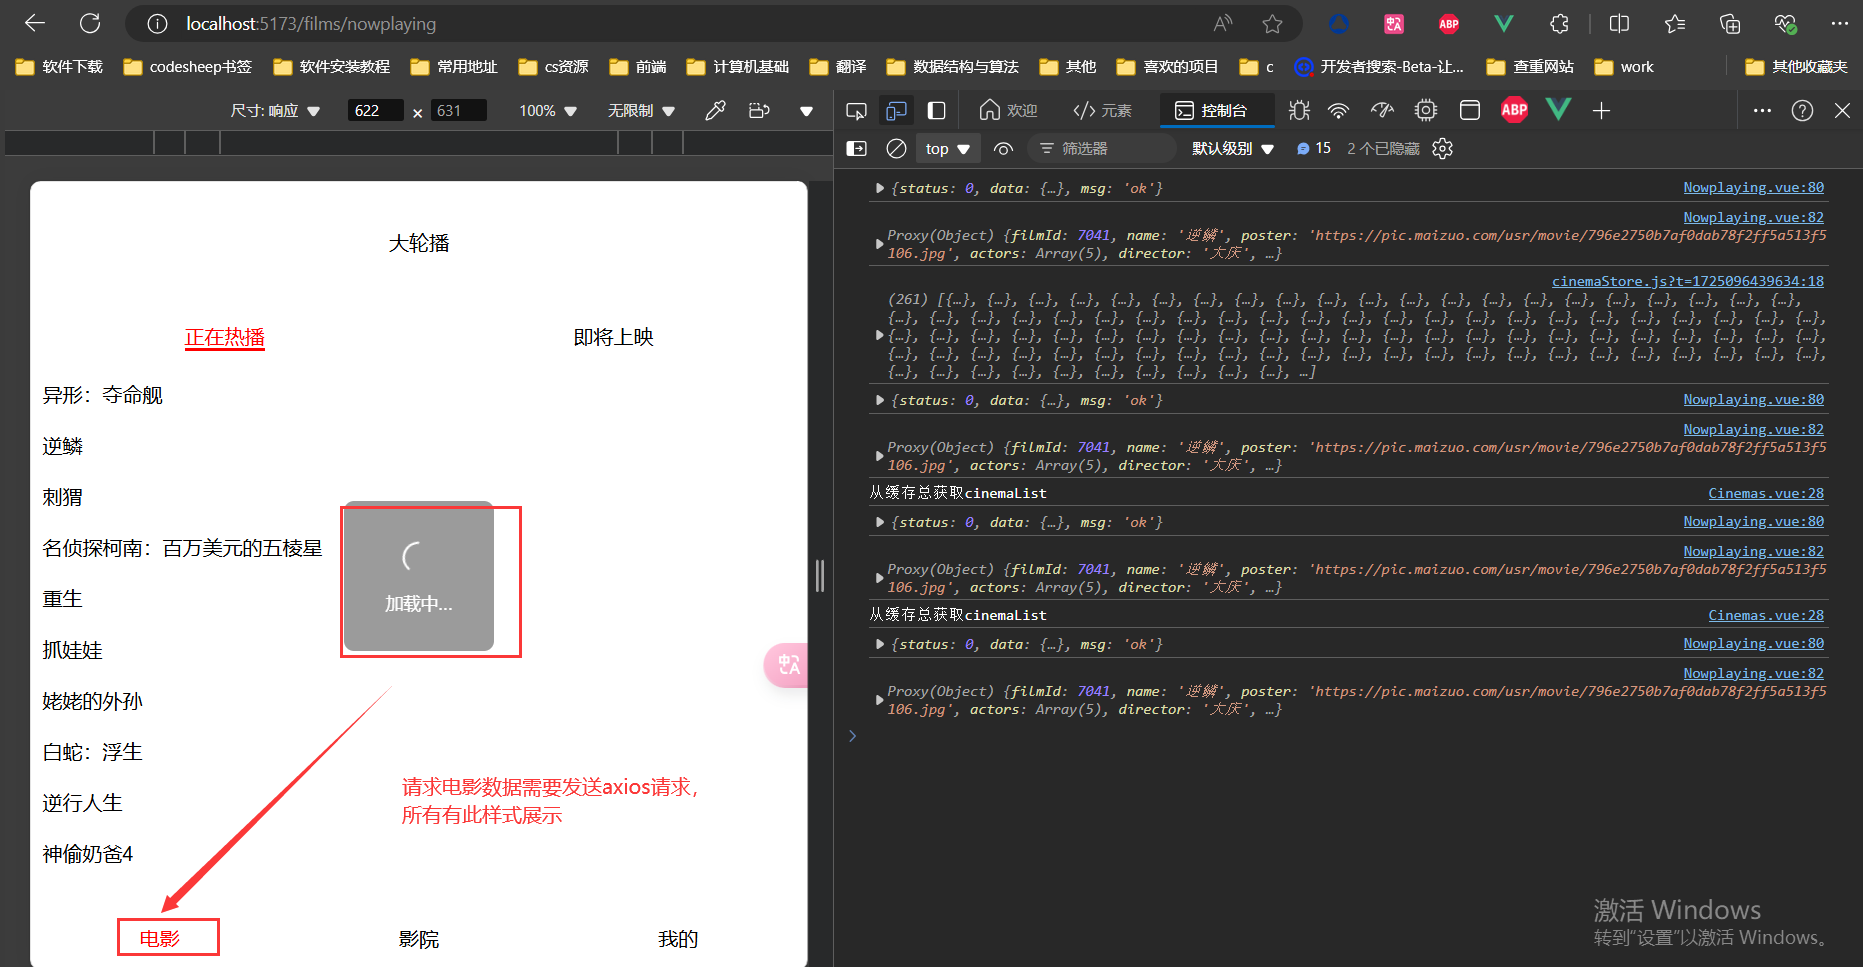Open the translate extension icon in the browser toolbar
Viewport: 1863px width, 967px height.
[1394, 23]
